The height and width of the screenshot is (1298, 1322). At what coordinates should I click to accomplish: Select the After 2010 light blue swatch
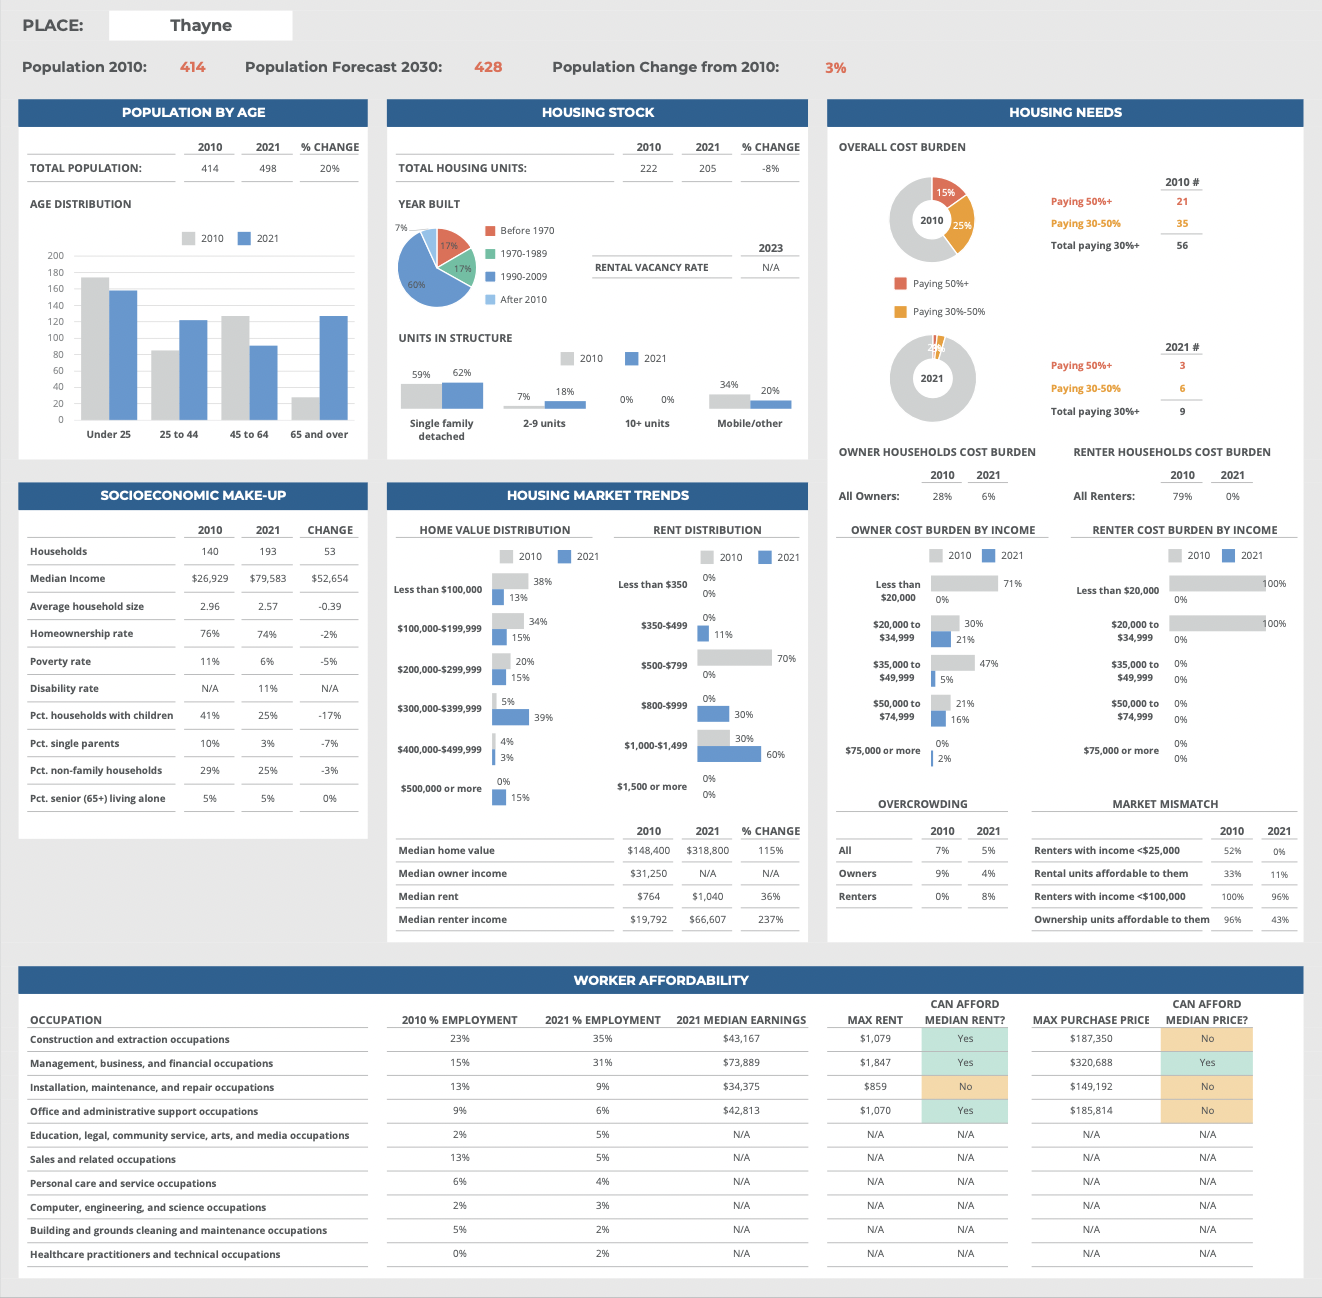(490, 300)
